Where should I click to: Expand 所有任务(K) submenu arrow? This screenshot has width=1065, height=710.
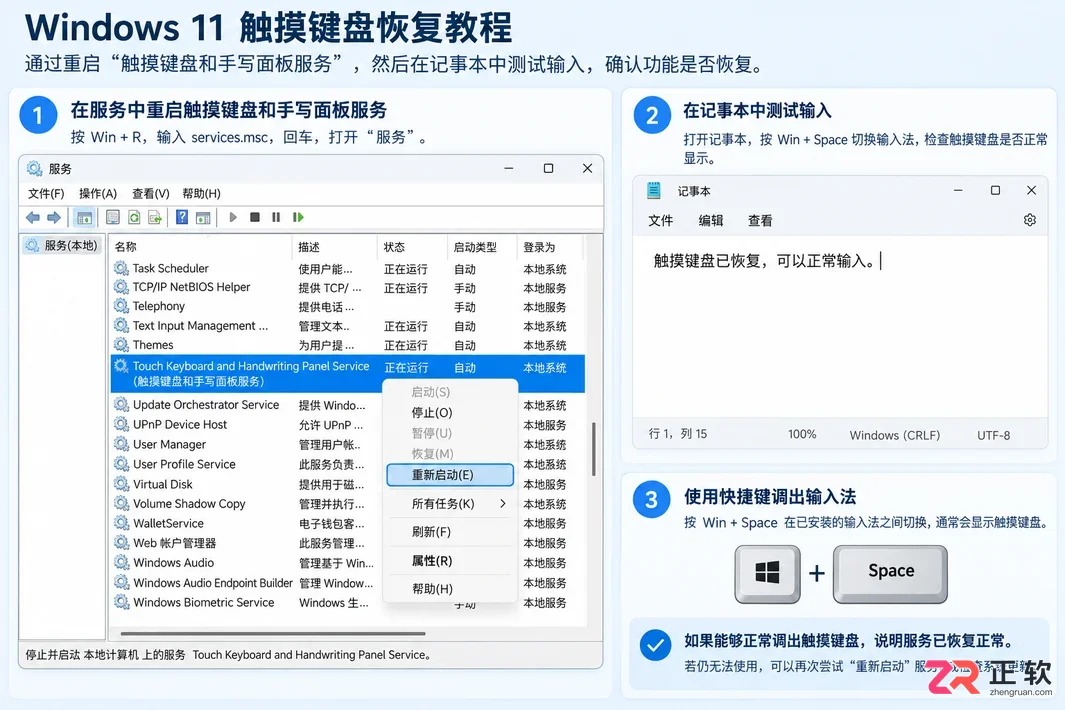(503, 503)
